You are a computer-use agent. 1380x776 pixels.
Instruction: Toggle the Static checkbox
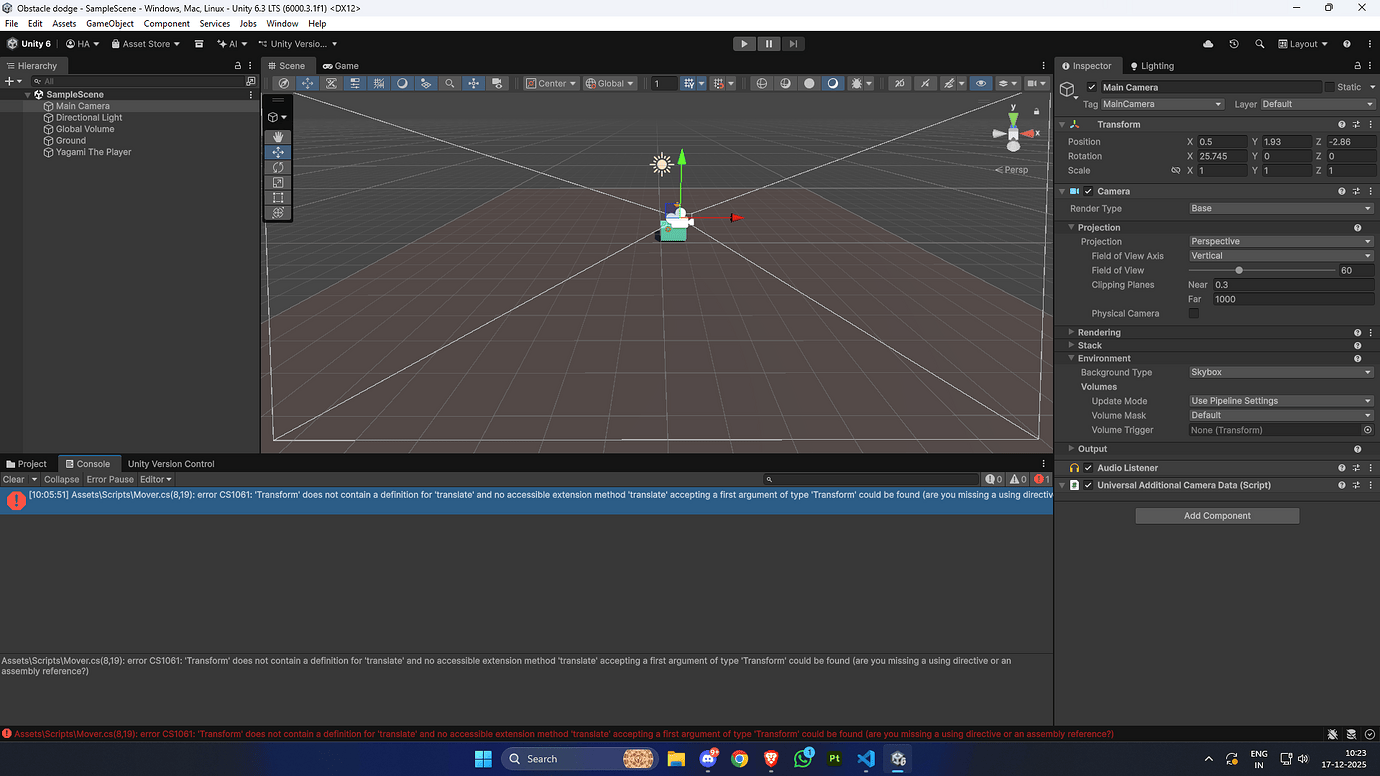coord(1329,87)
